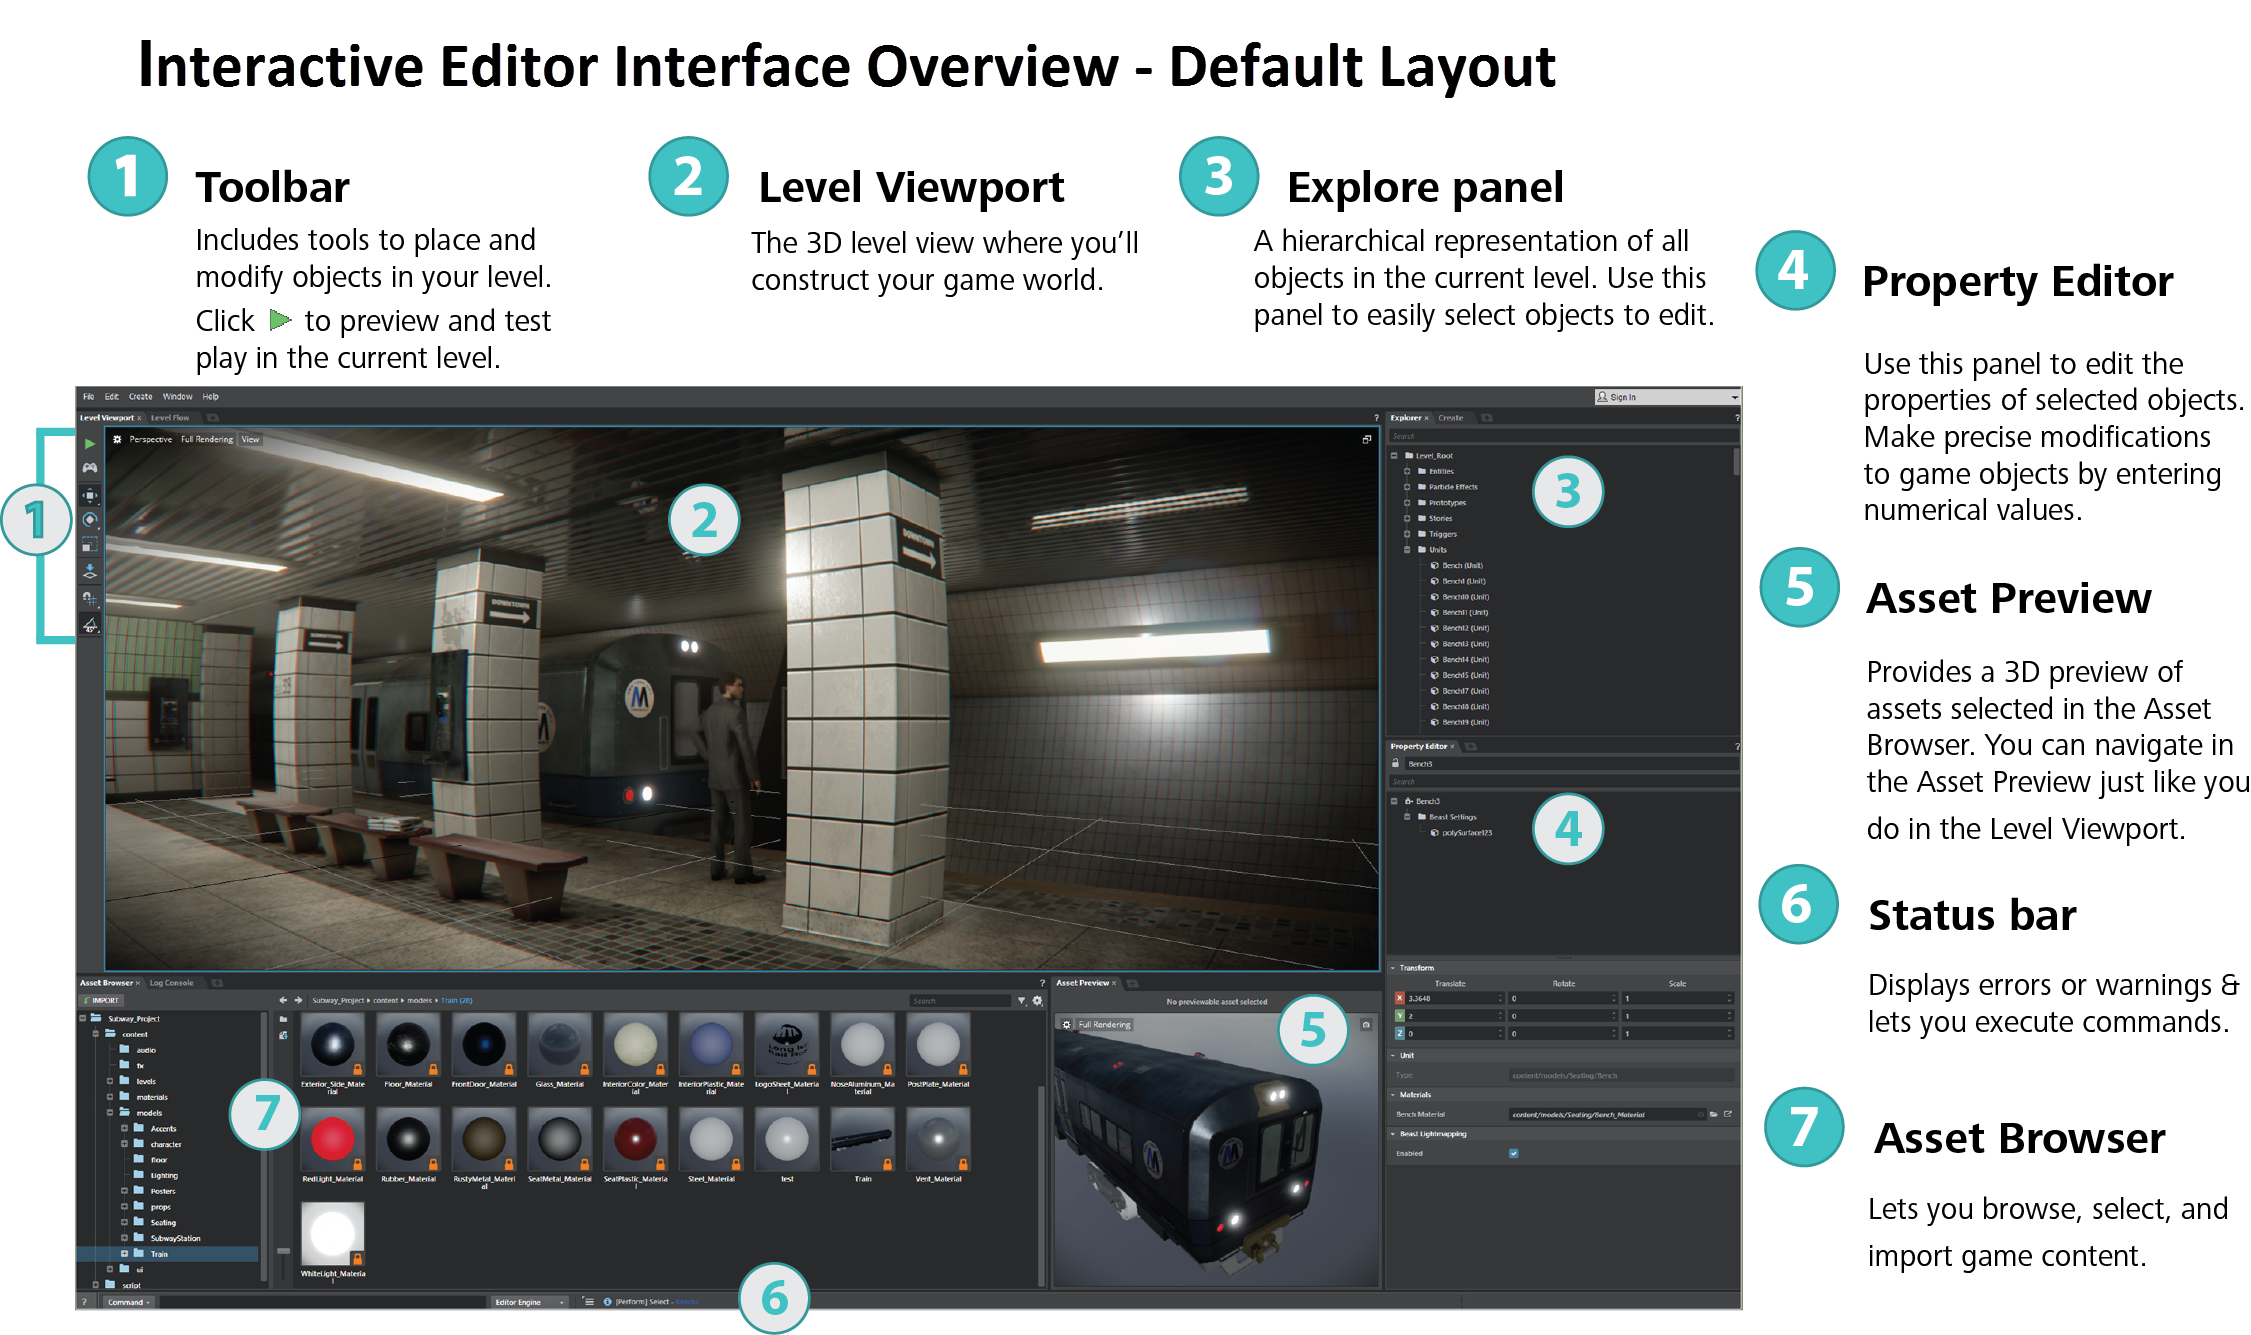2251x1335 pixels.
Task: Select the Scale tool in toolbar
Action: click(x=90, y=545)
